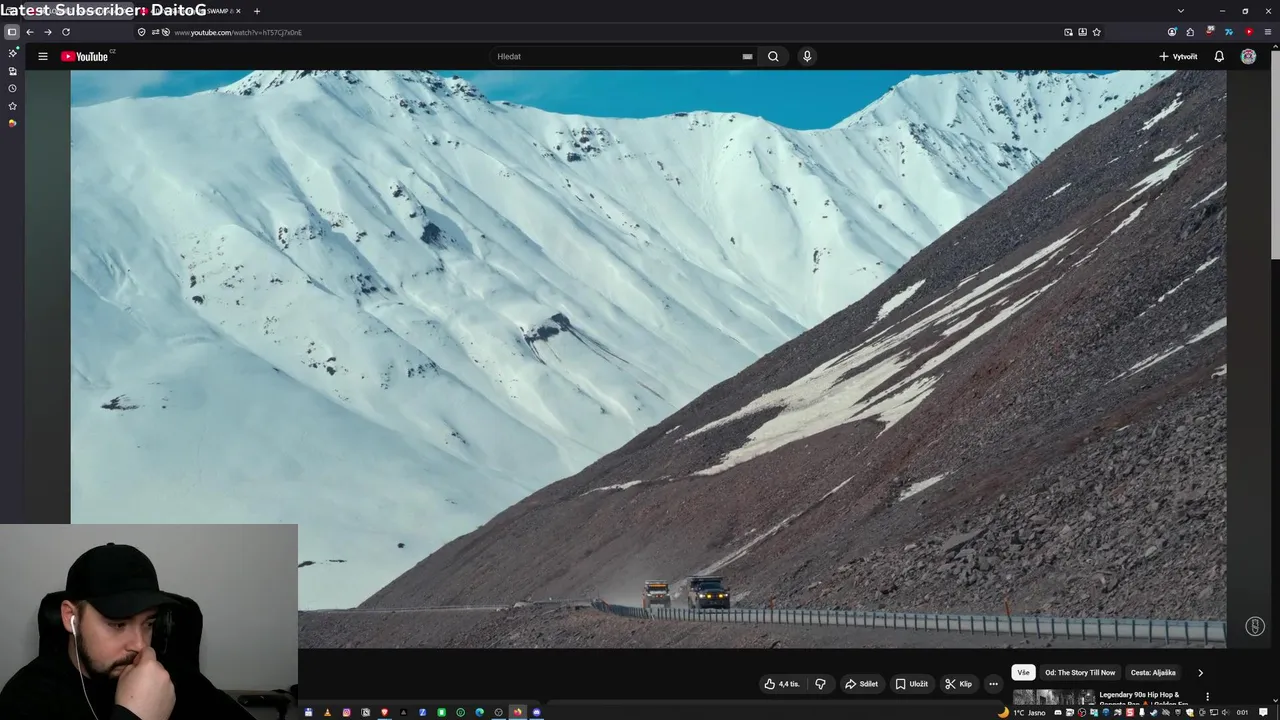
Task: Open the YouTube guide hamburger menu
Action: [43, 56]
